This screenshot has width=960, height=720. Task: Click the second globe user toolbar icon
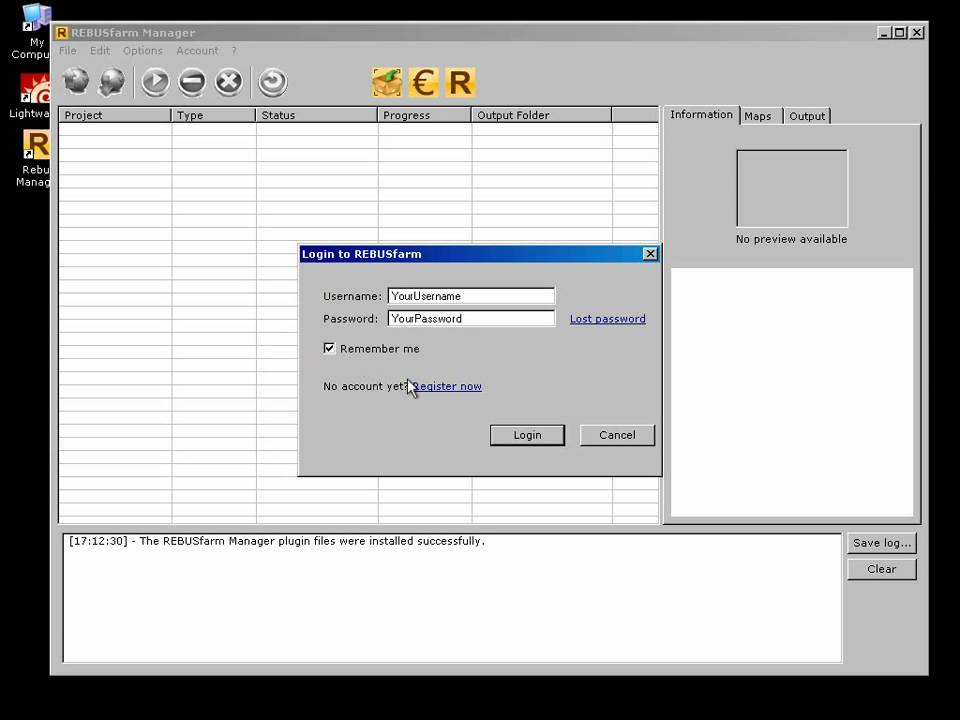(x=112, y=81)
